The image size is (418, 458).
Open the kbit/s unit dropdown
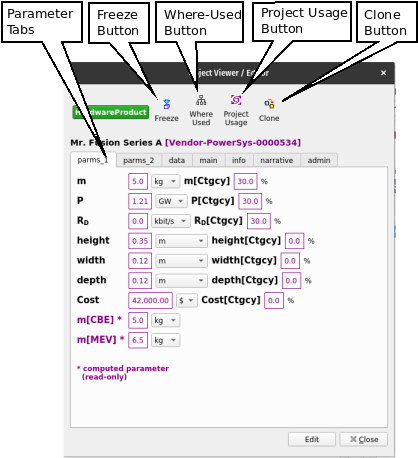tap(171, 221)
